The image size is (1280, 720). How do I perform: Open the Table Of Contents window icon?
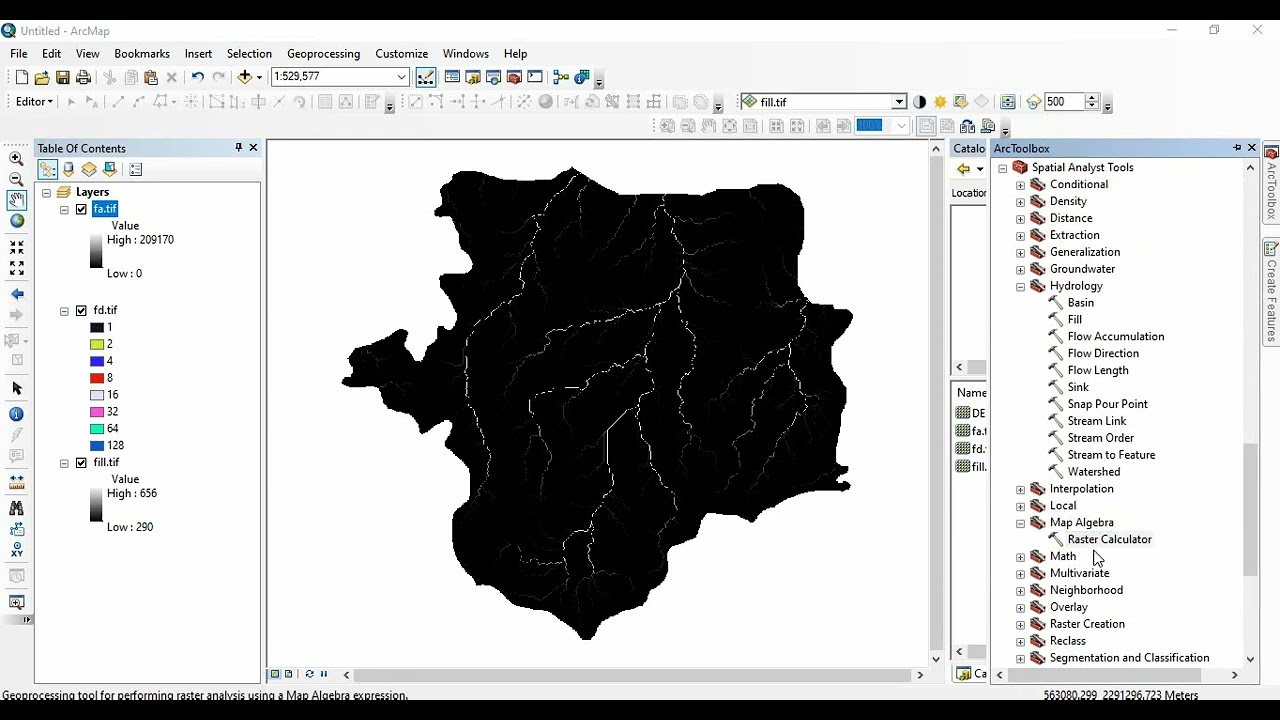click(452, 77)
